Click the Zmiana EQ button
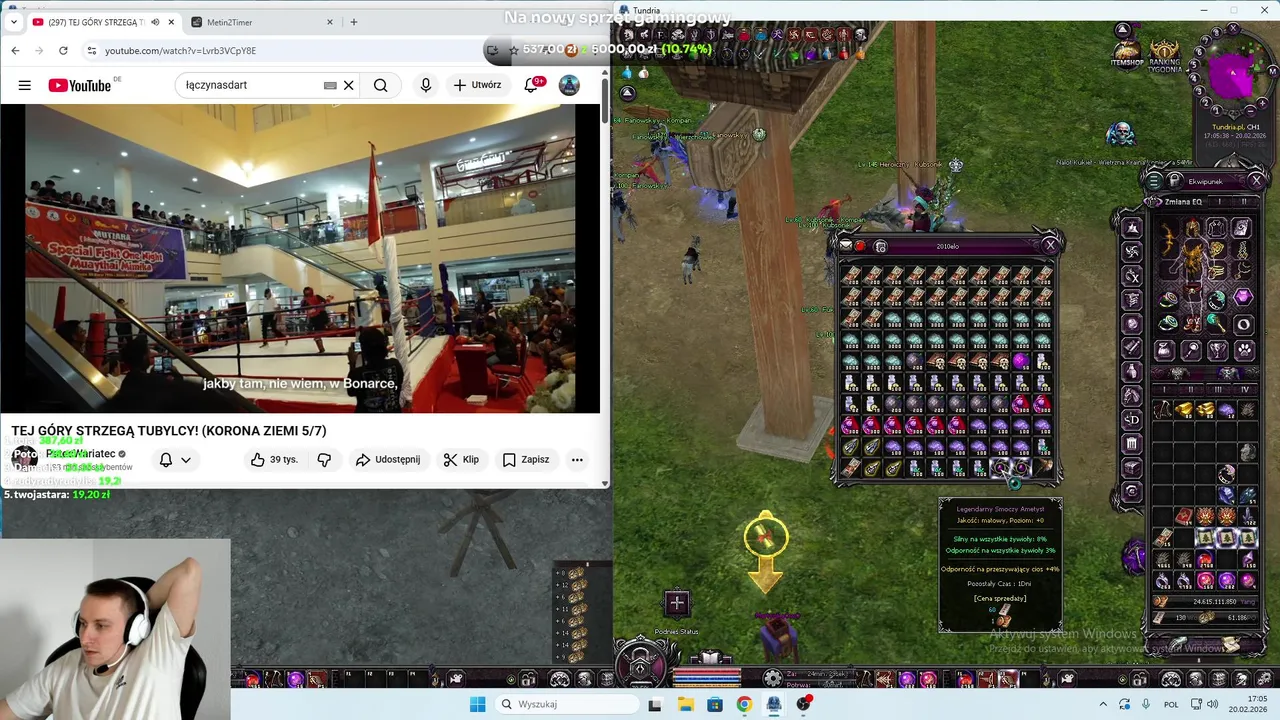This screenshot has width=1280, height=720. (1183, 201)
